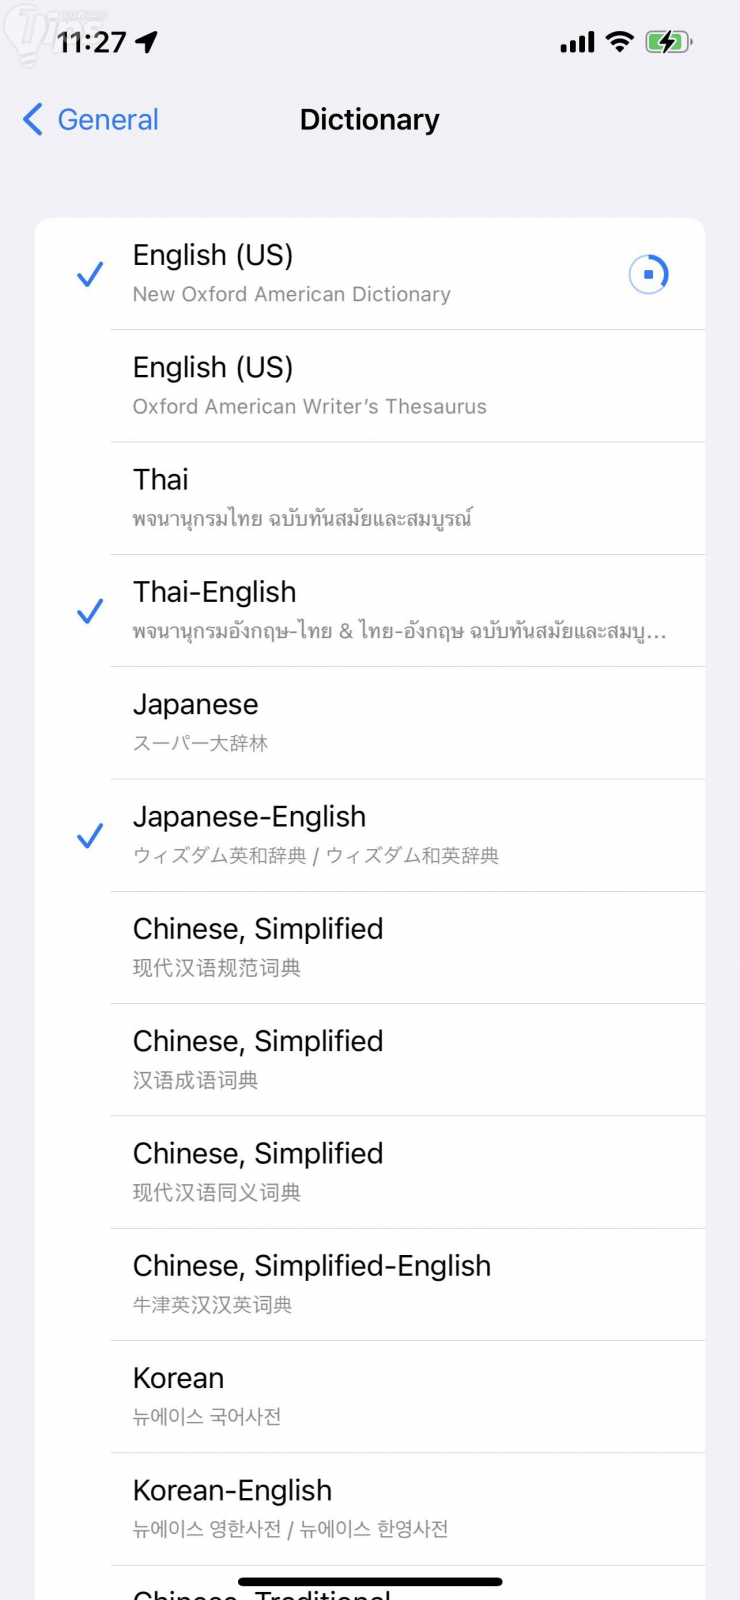Image resolution: width=740 pixels, height=1600 pixels.
Task: Stop the New Oxford dictionary download
Action: (648, 274)
